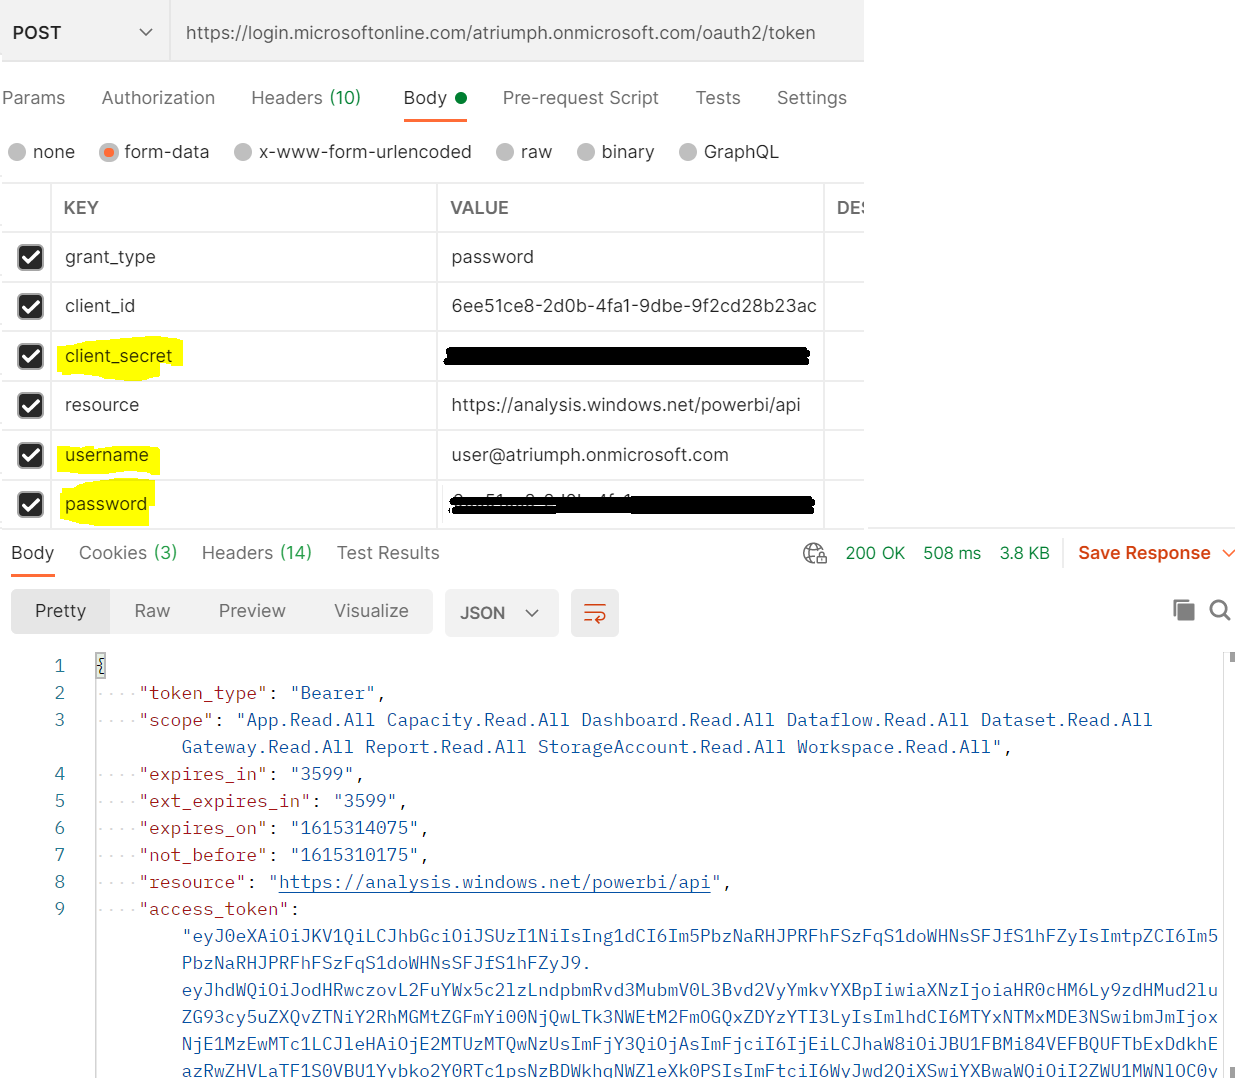The height and width of the screenshot is (1083, 1235).
Task: Expand the Save Response dropdown arrow
Action: click(x=1228, y=553)
